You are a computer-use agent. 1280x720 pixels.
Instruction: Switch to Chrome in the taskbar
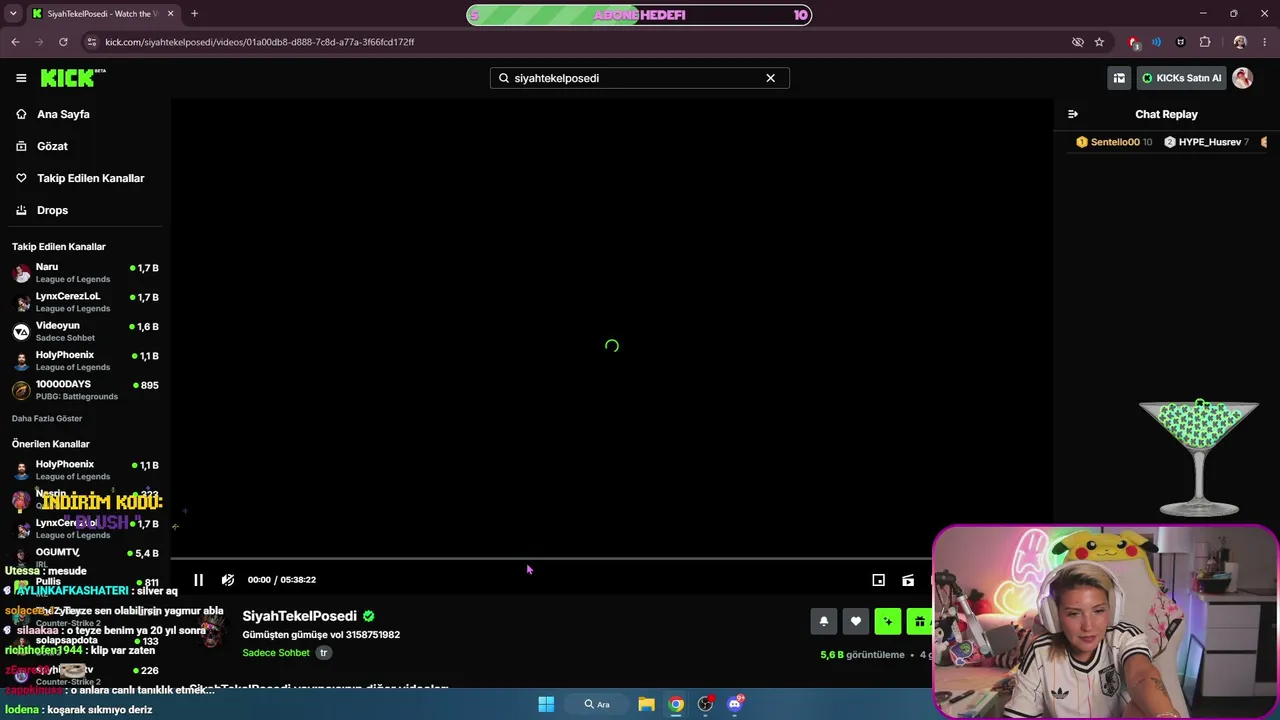tap(676, 704)
